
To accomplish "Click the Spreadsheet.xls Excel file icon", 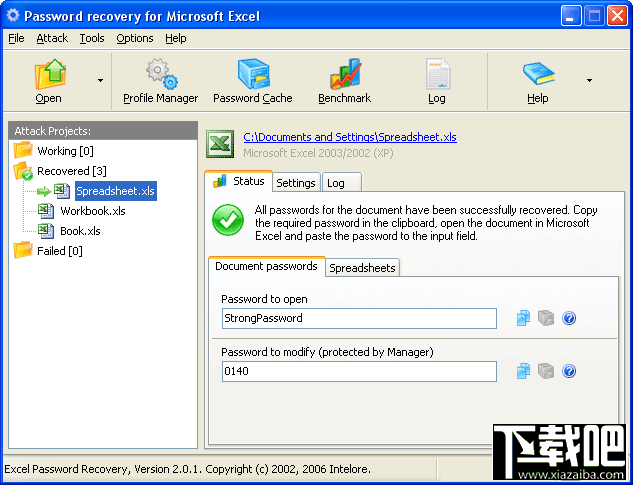I will click(62, 191).
